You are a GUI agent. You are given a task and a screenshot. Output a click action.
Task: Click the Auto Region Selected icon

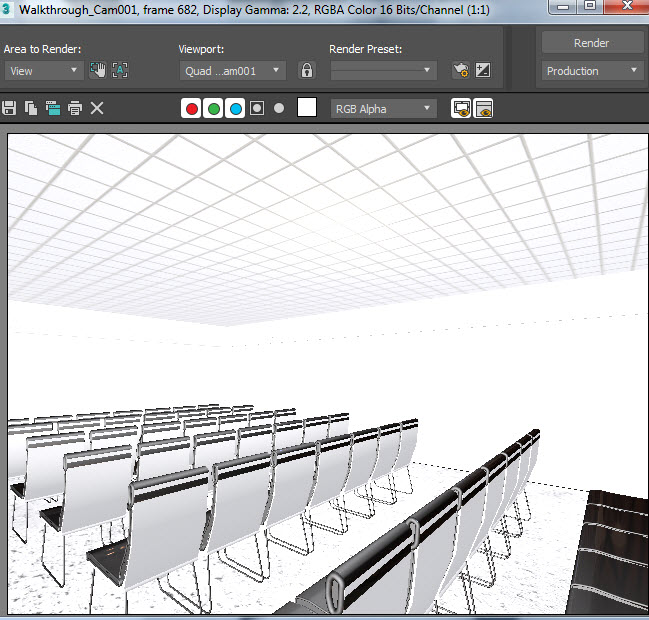pos(120,70)
